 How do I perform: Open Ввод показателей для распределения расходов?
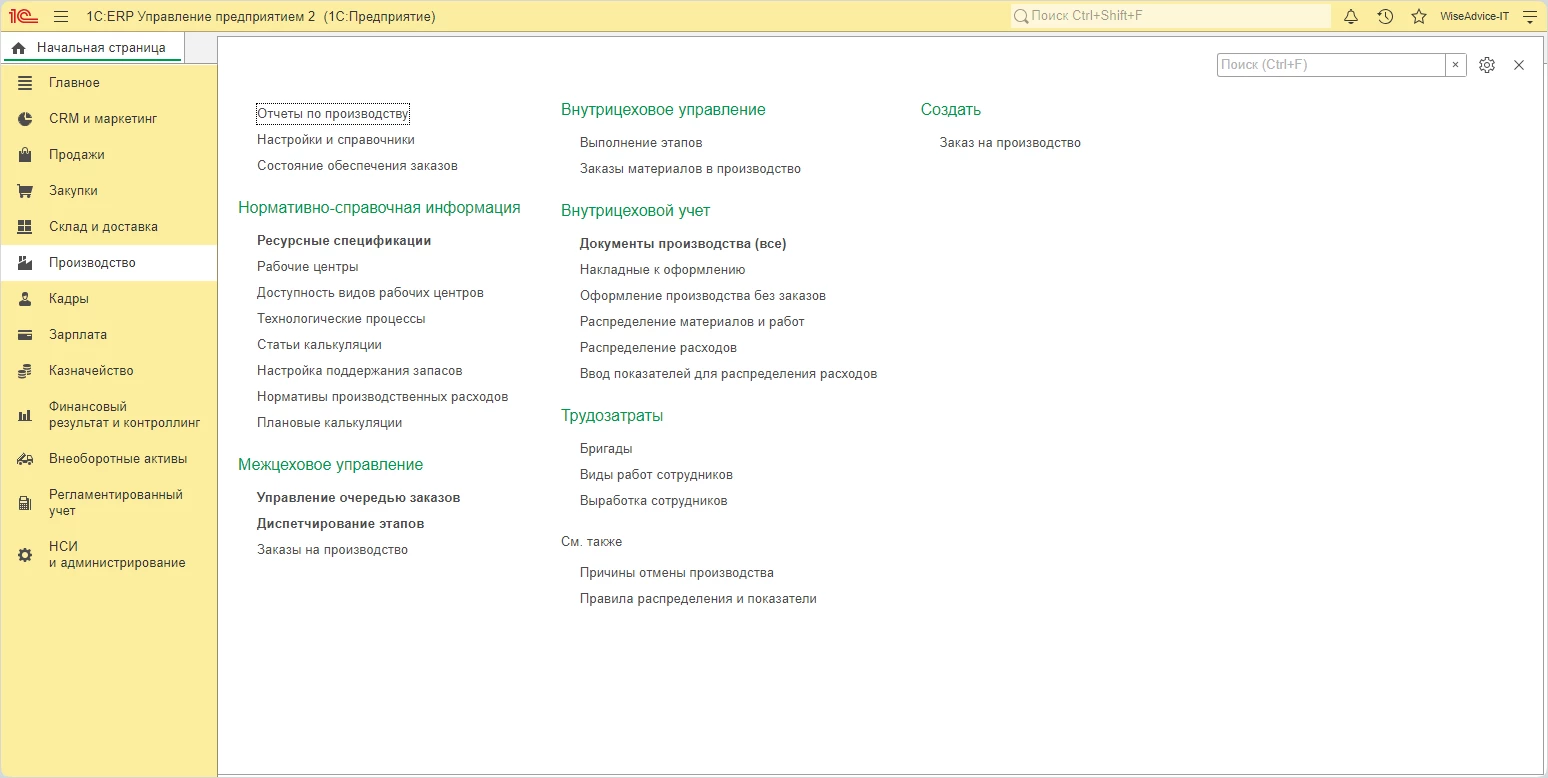tap(728, 374)
